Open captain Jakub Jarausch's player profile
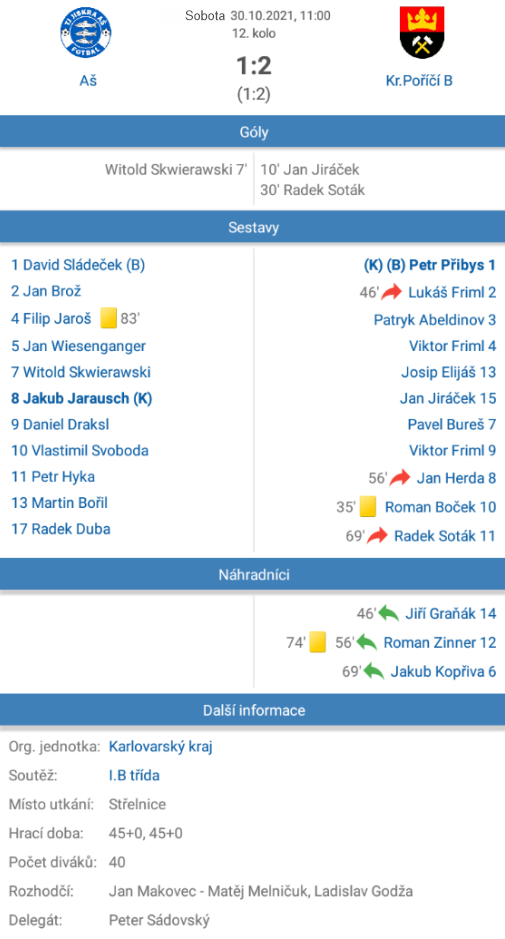 (81, 398)
